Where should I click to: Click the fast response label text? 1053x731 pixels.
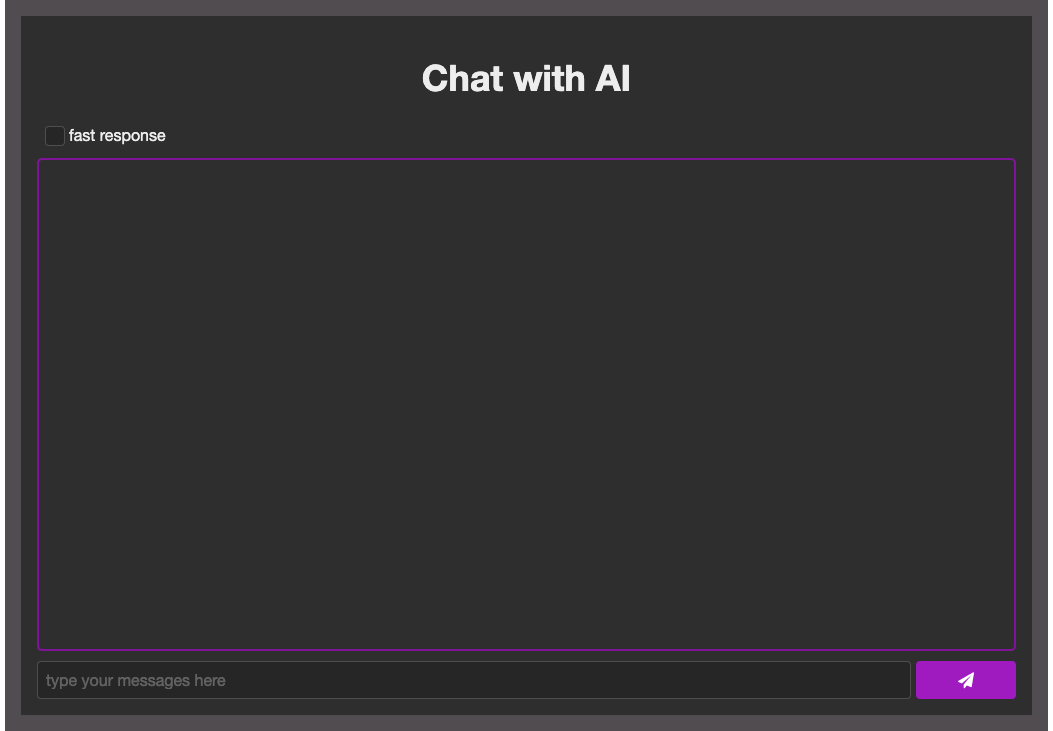click(116, 135)
